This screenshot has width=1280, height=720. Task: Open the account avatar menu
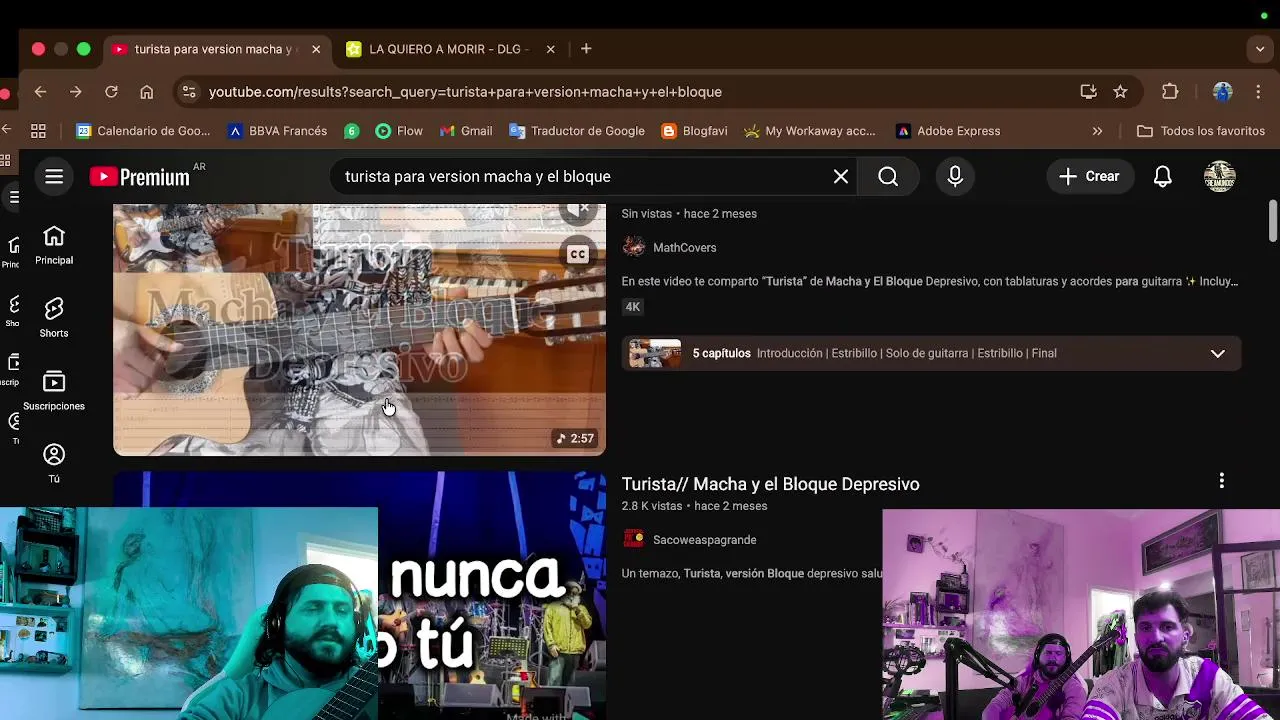1220,177
